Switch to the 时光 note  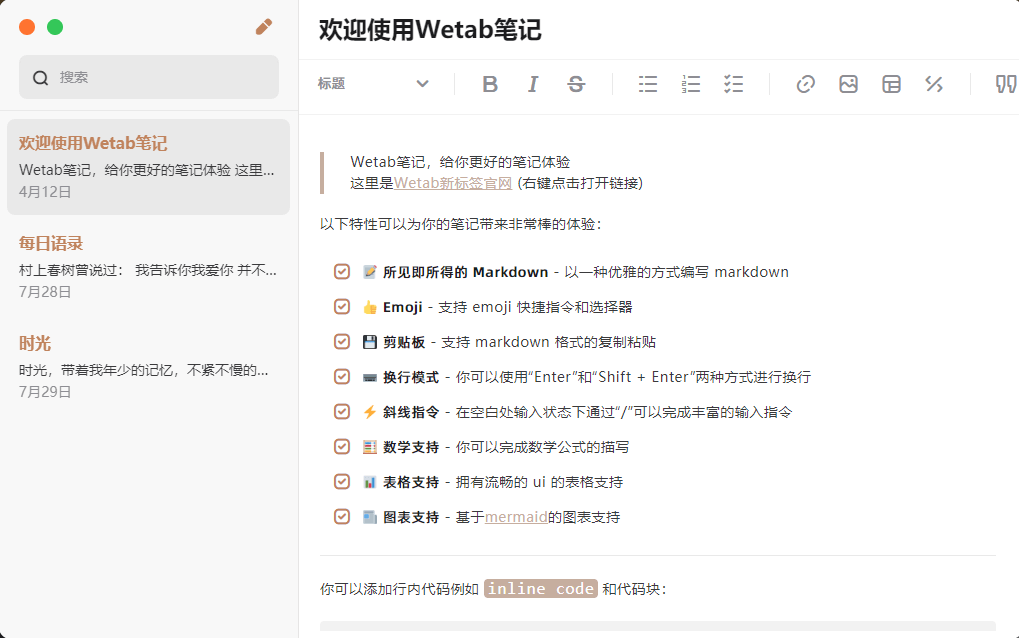(148, 365)
